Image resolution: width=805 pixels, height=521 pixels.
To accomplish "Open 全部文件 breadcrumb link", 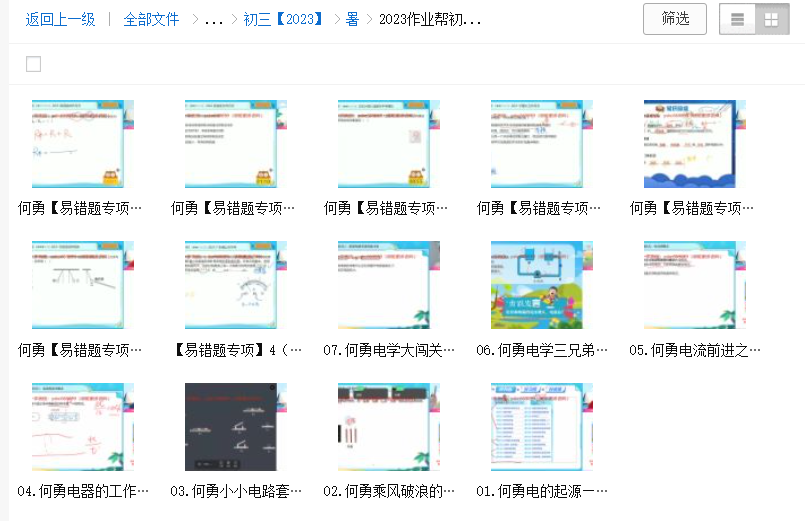I will (151, 20).
